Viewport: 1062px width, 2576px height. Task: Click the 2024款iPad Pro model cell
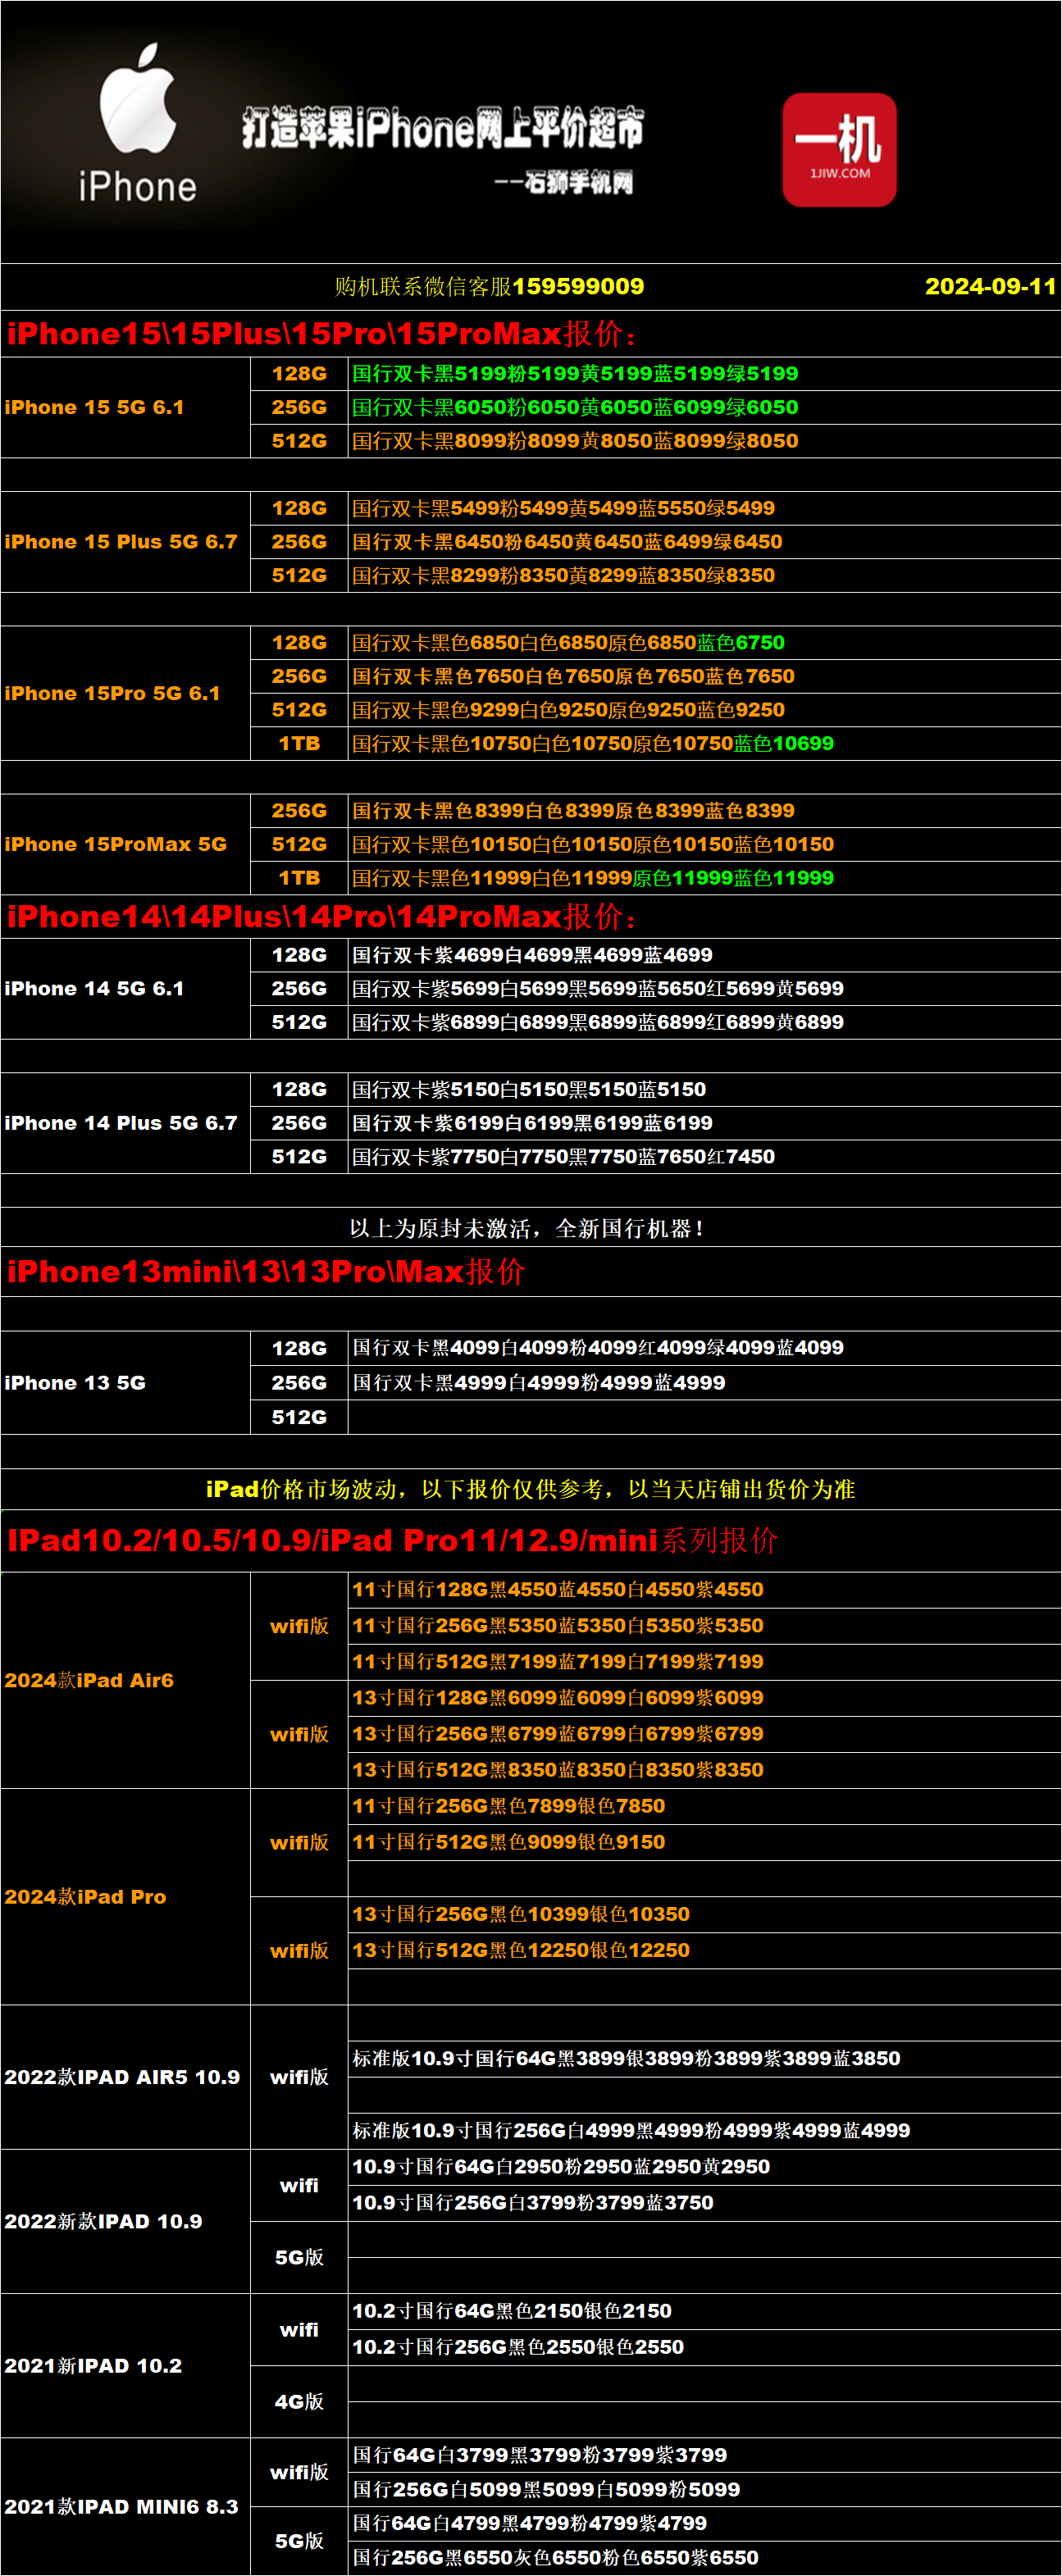click(x=85, y=1897)
